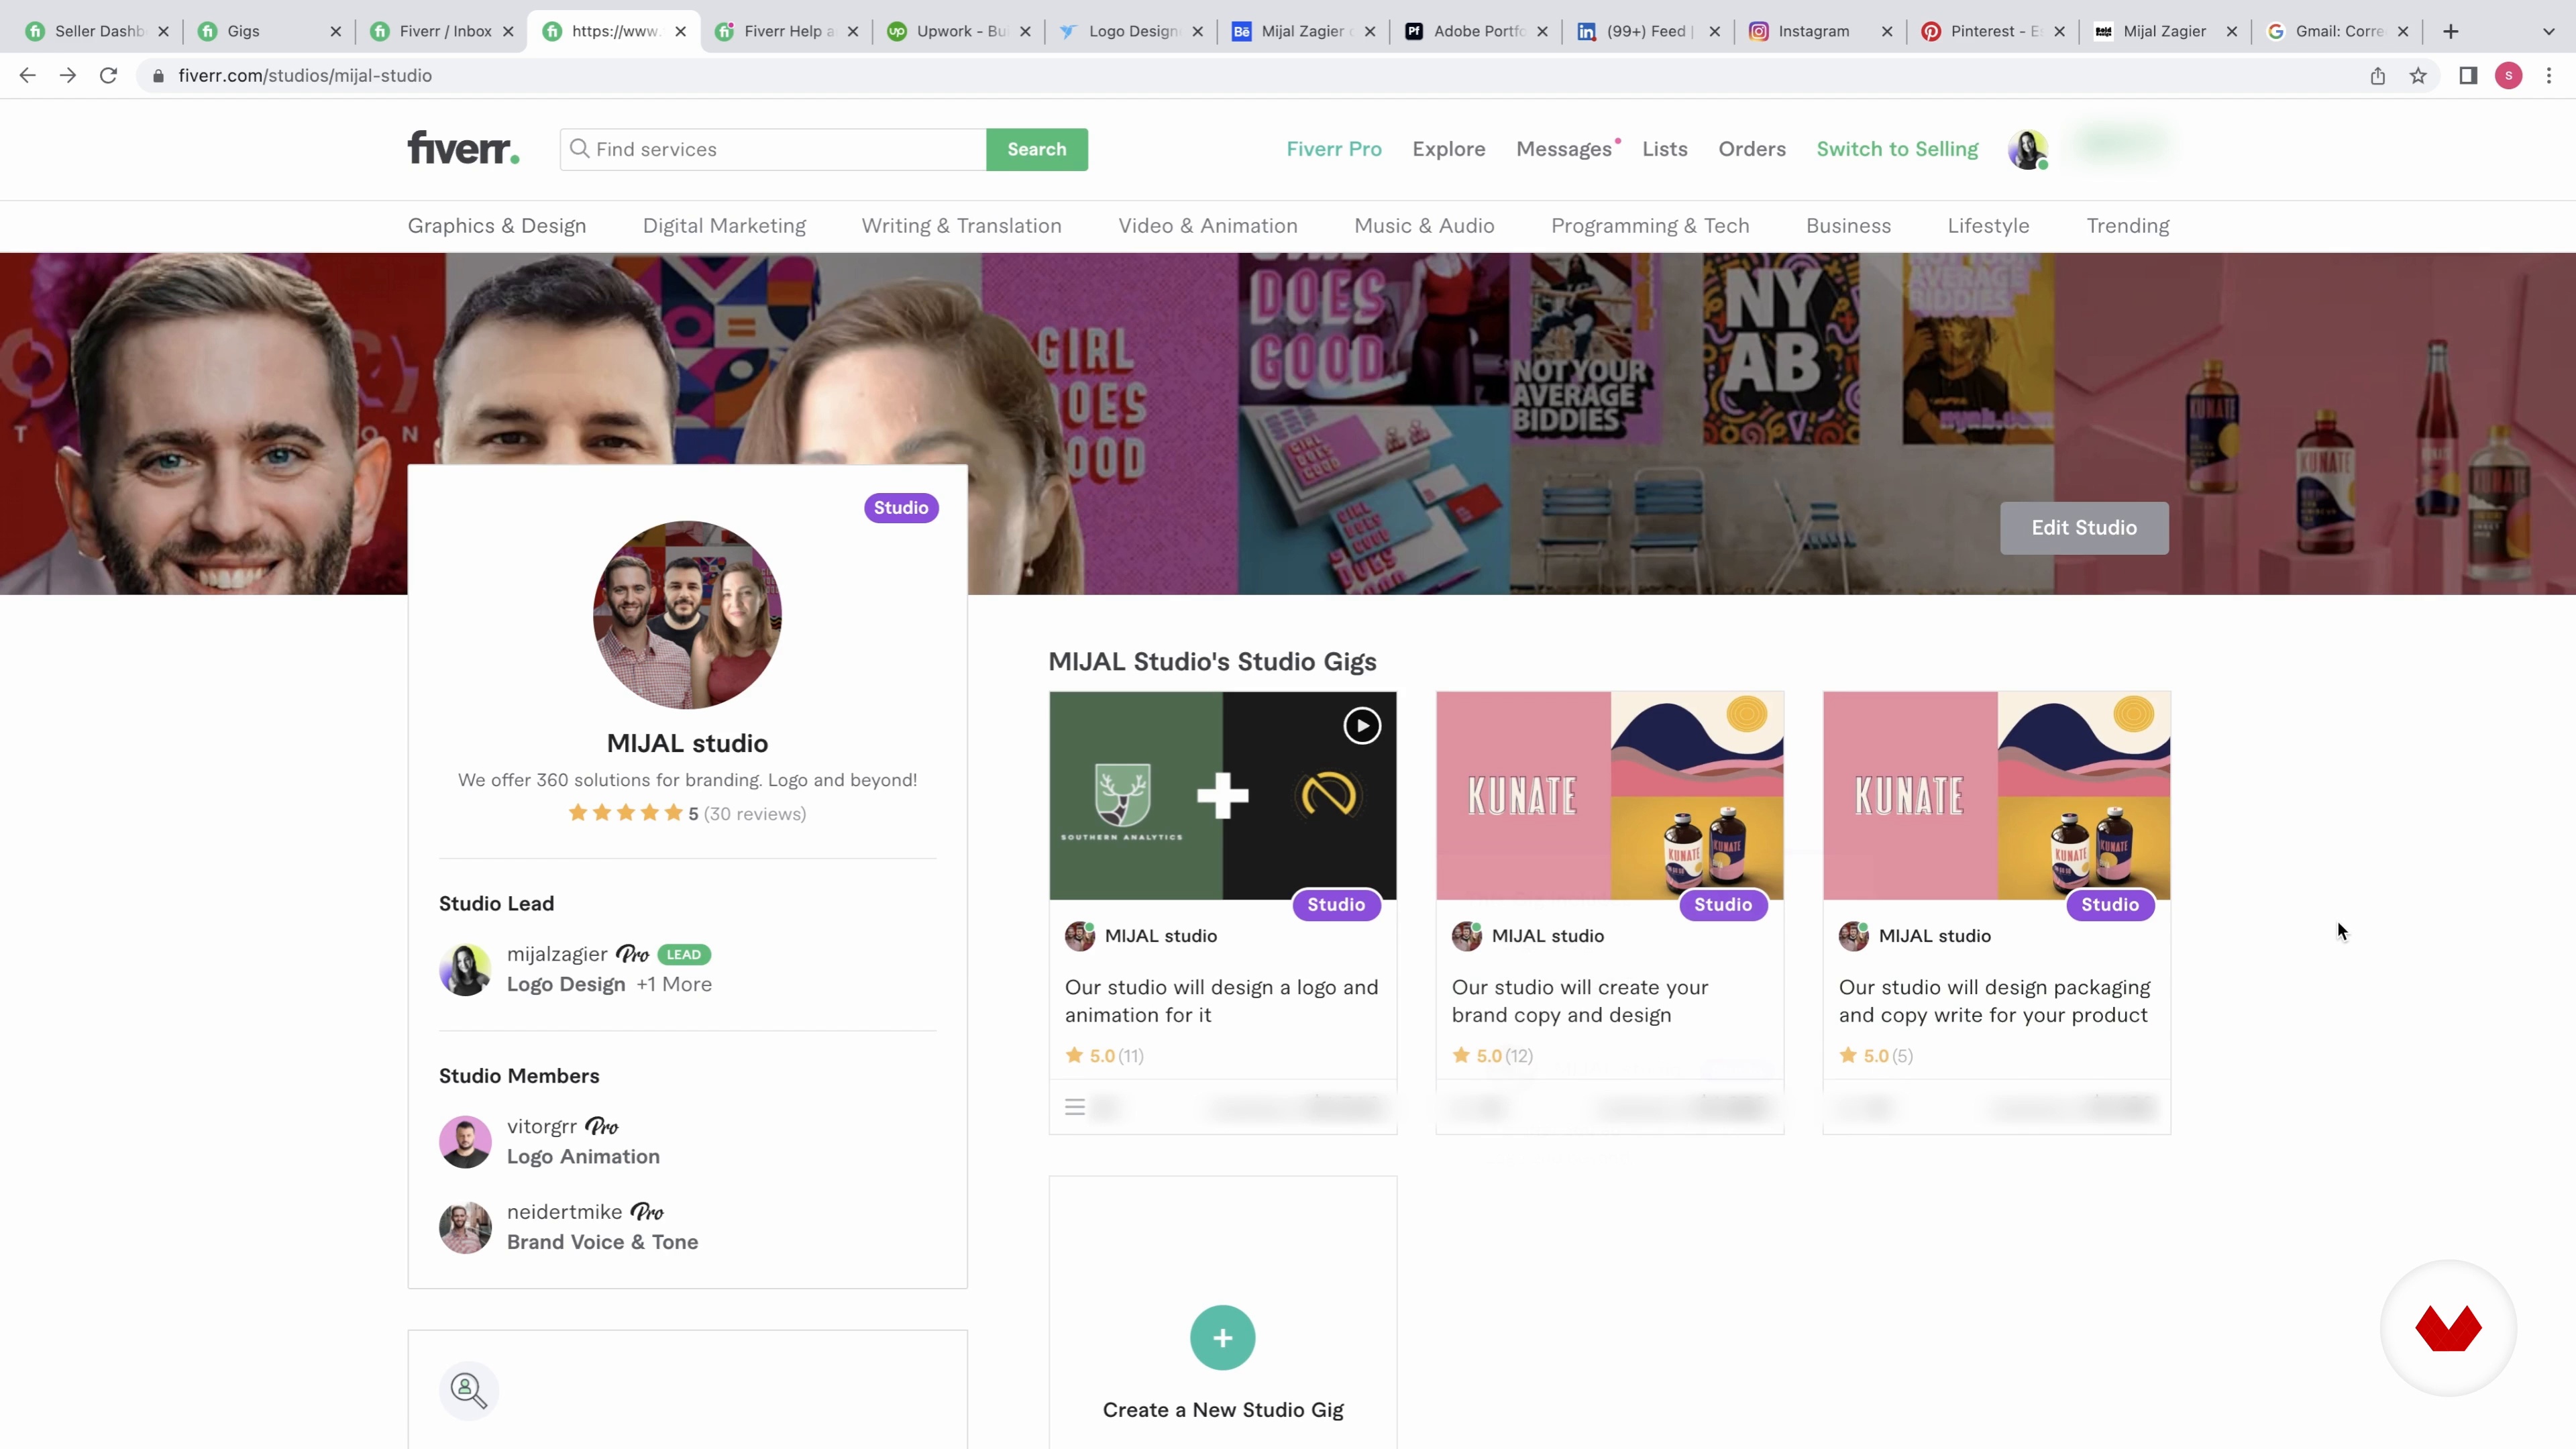Bookmark this page with the star icon
The image size is (2576, 1449).
(x=2418, y=76)
